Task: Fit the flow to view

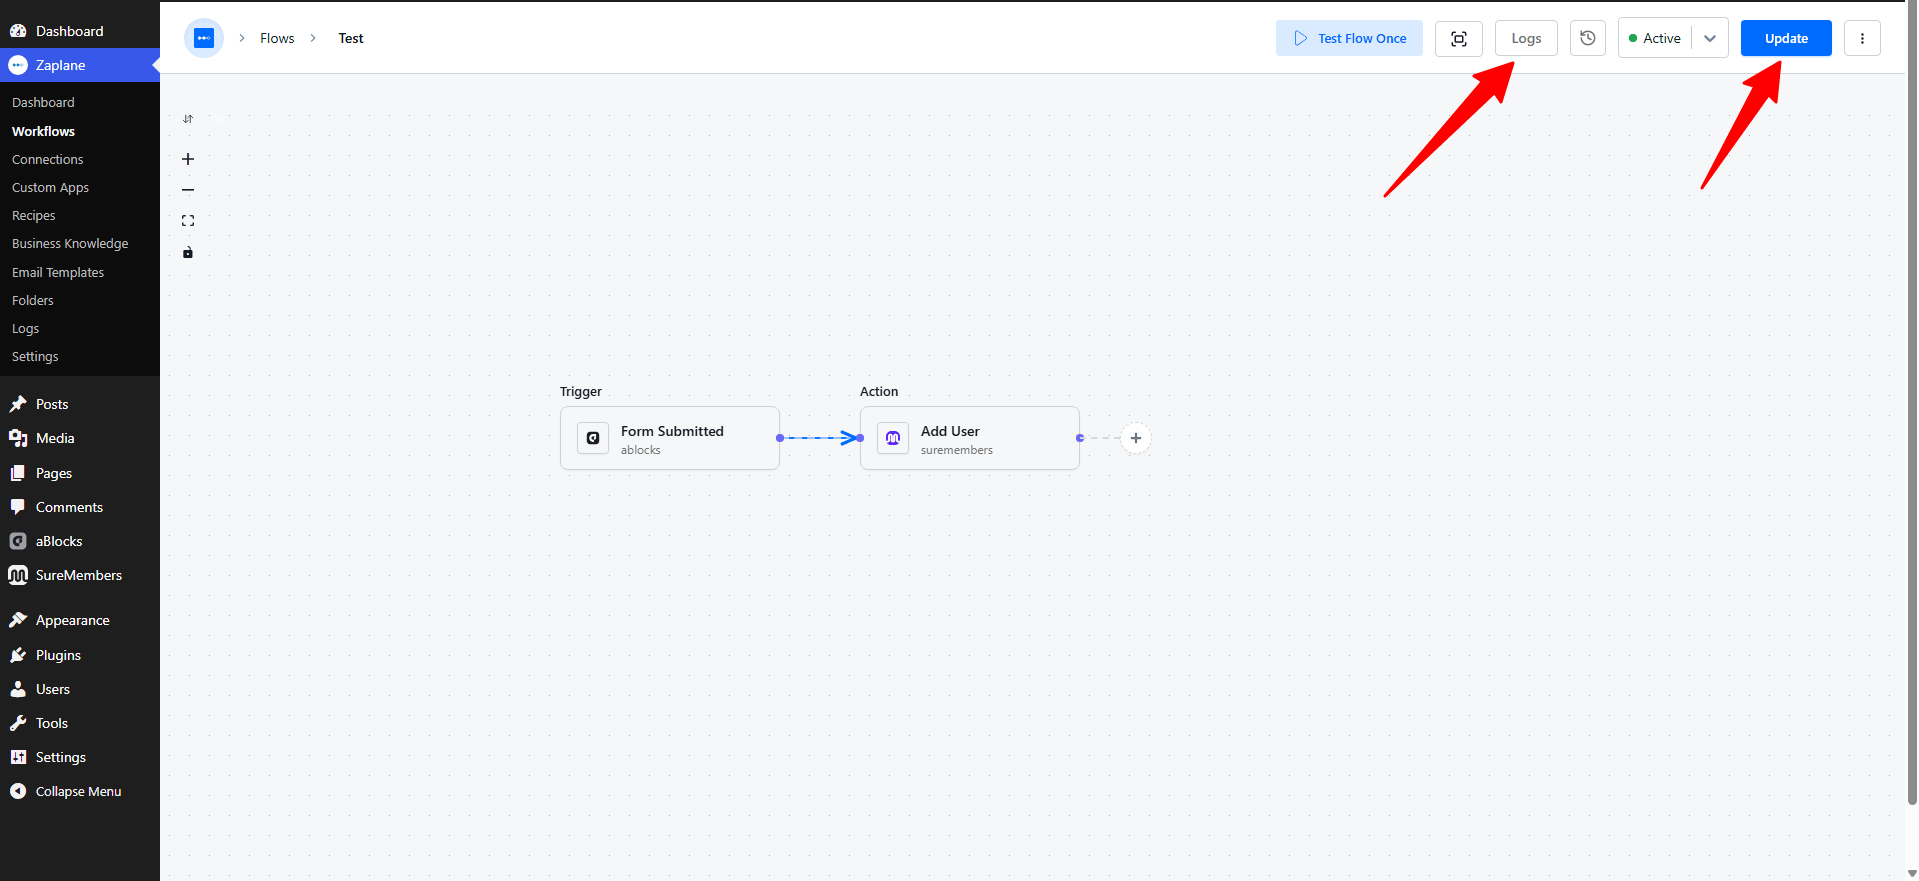Action: [188, 221]
